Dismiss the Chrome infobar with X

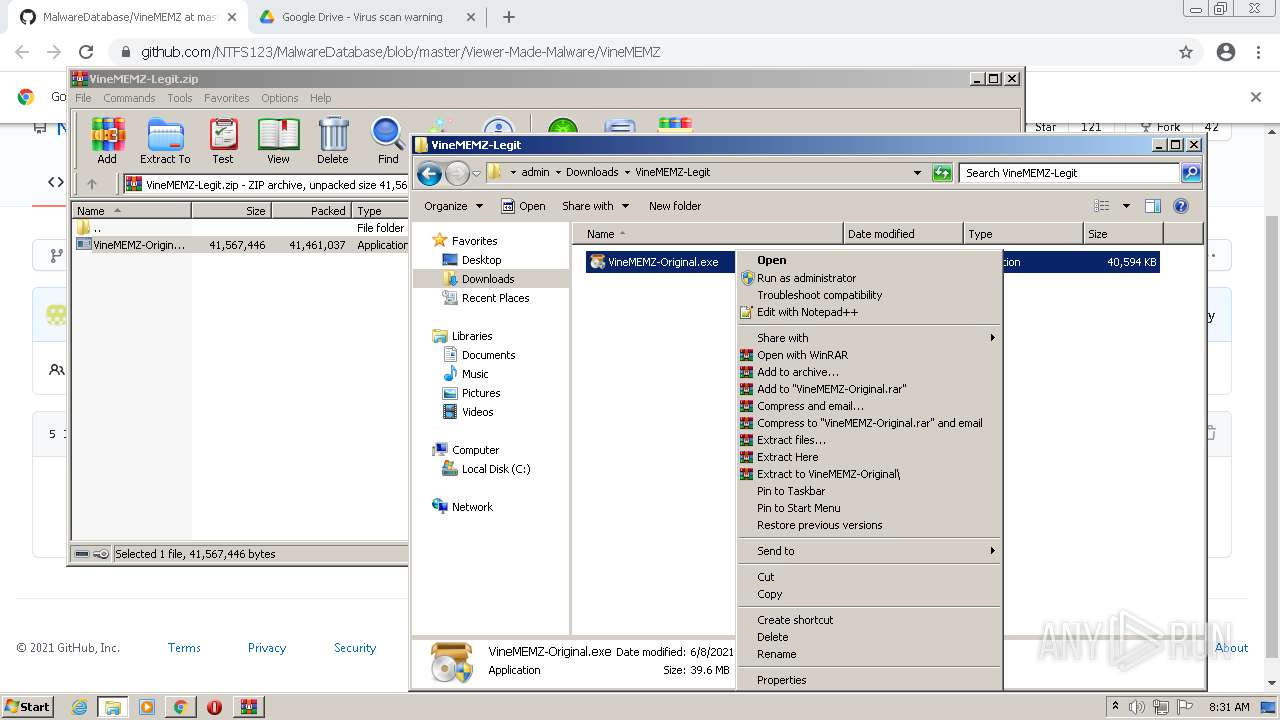coord(1256,97)
